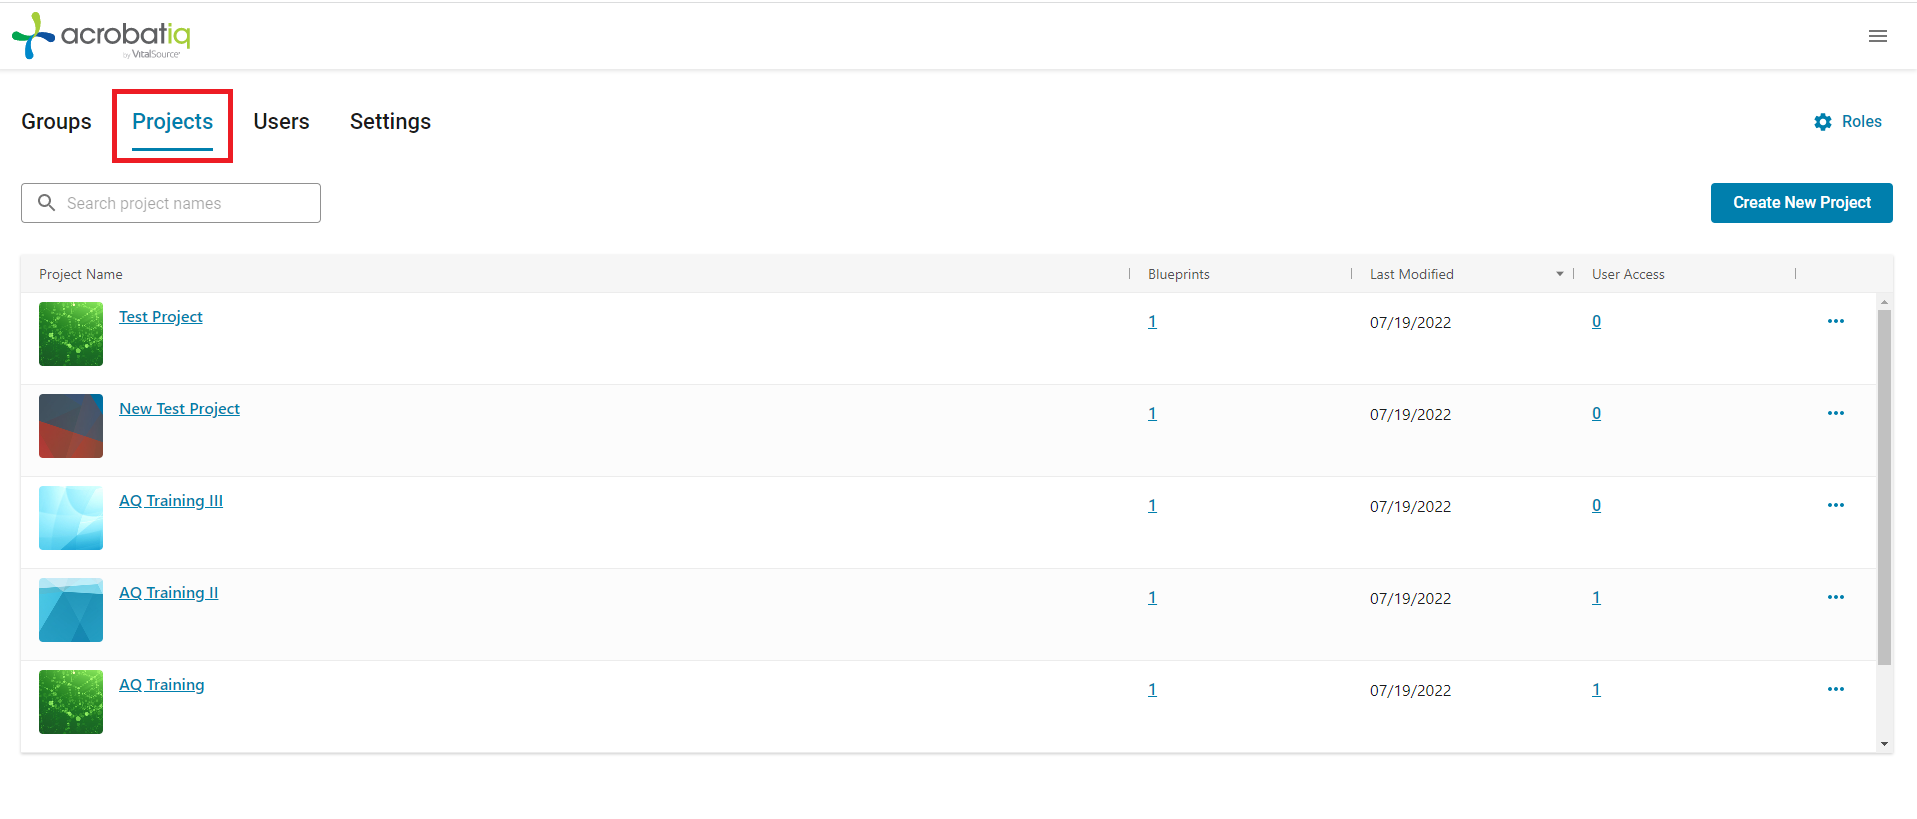
Task: Focus the Search project names field
Action: [171, 203]
